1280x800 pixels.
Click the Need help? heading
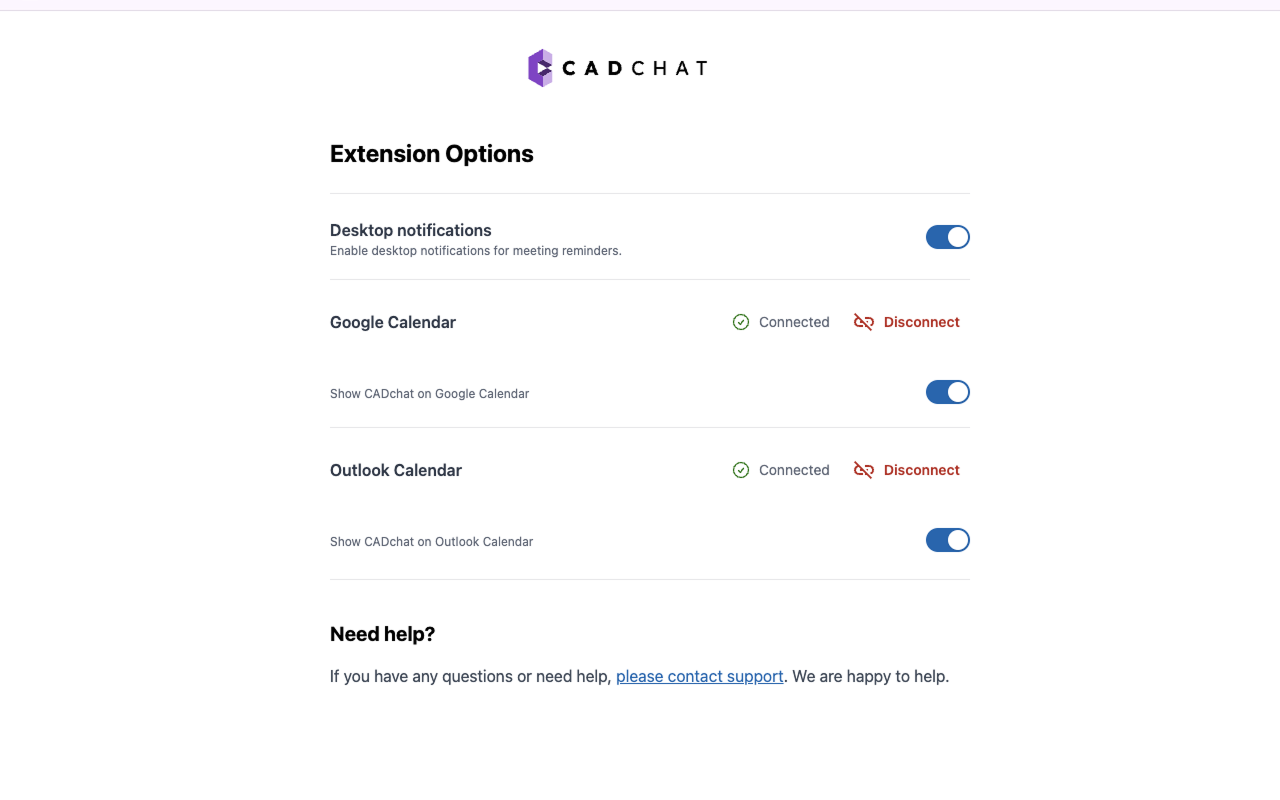[383, 634]
